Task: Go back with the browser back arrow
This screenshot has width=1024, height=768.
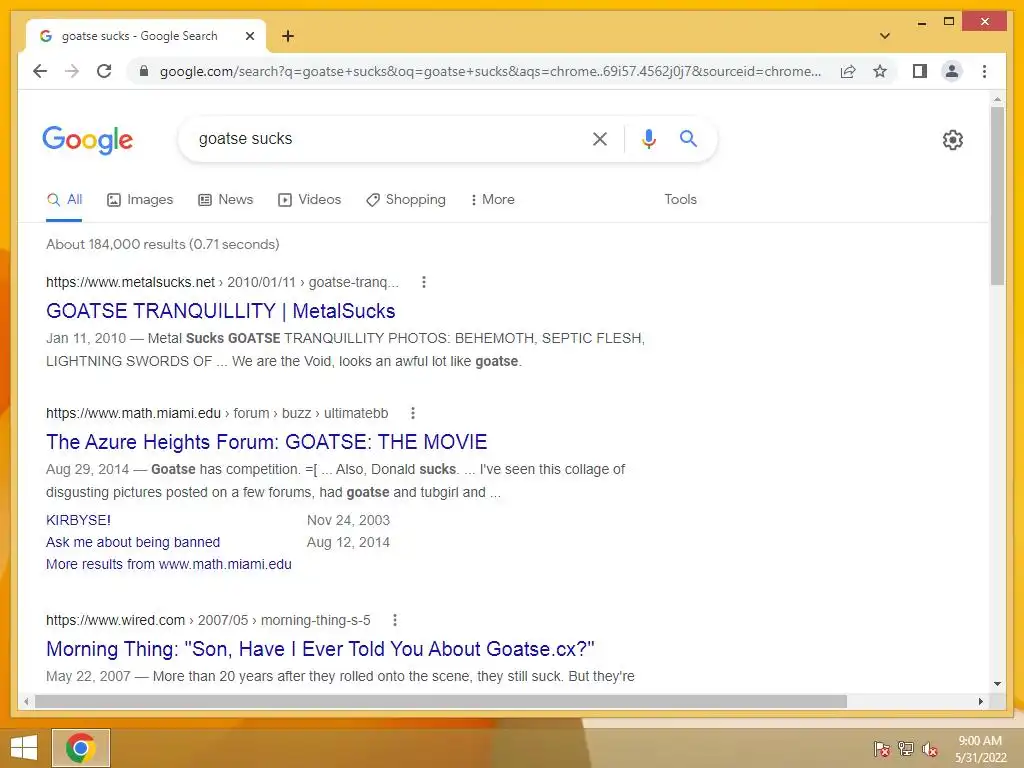Action: click(x=40, y=71)
